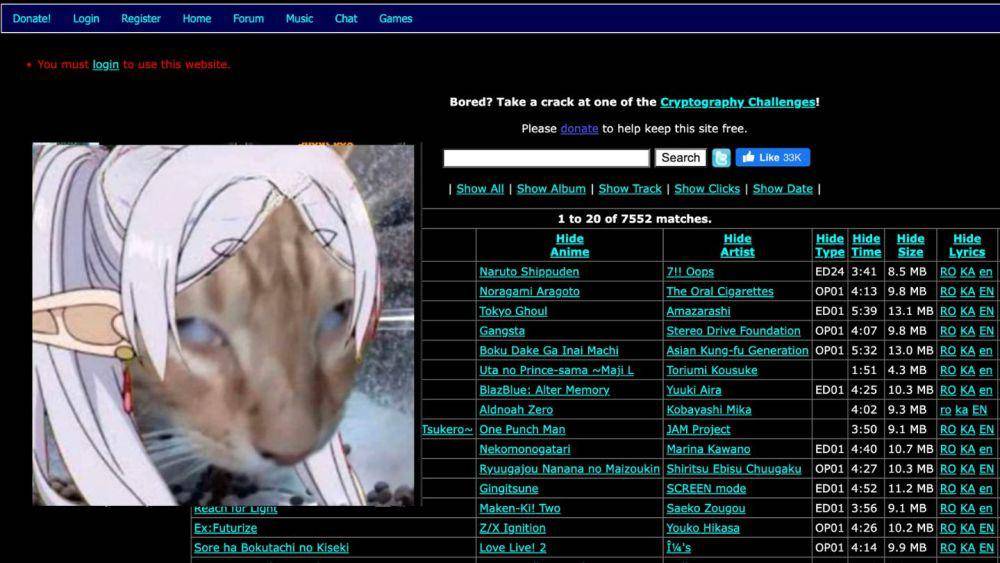The height and width of the screenshot is (563, 1000).
Task: Click the Tsukero~ track link
Action: pyautogui.click(x=447, y=430)
